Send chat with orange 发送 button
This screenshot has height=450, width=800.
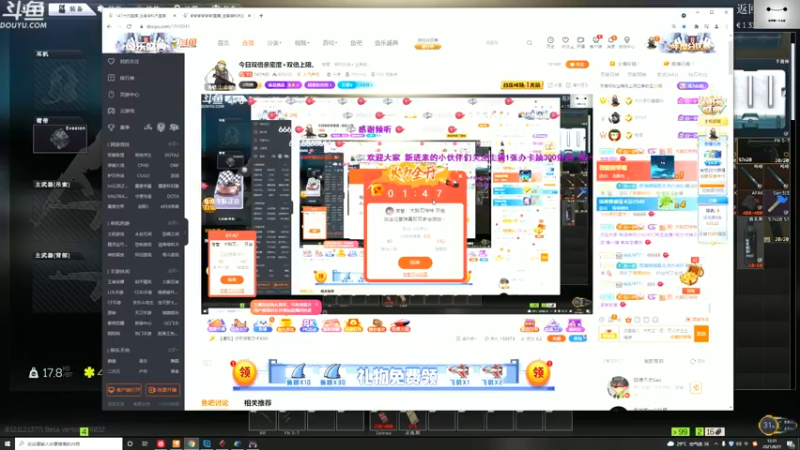702,334
